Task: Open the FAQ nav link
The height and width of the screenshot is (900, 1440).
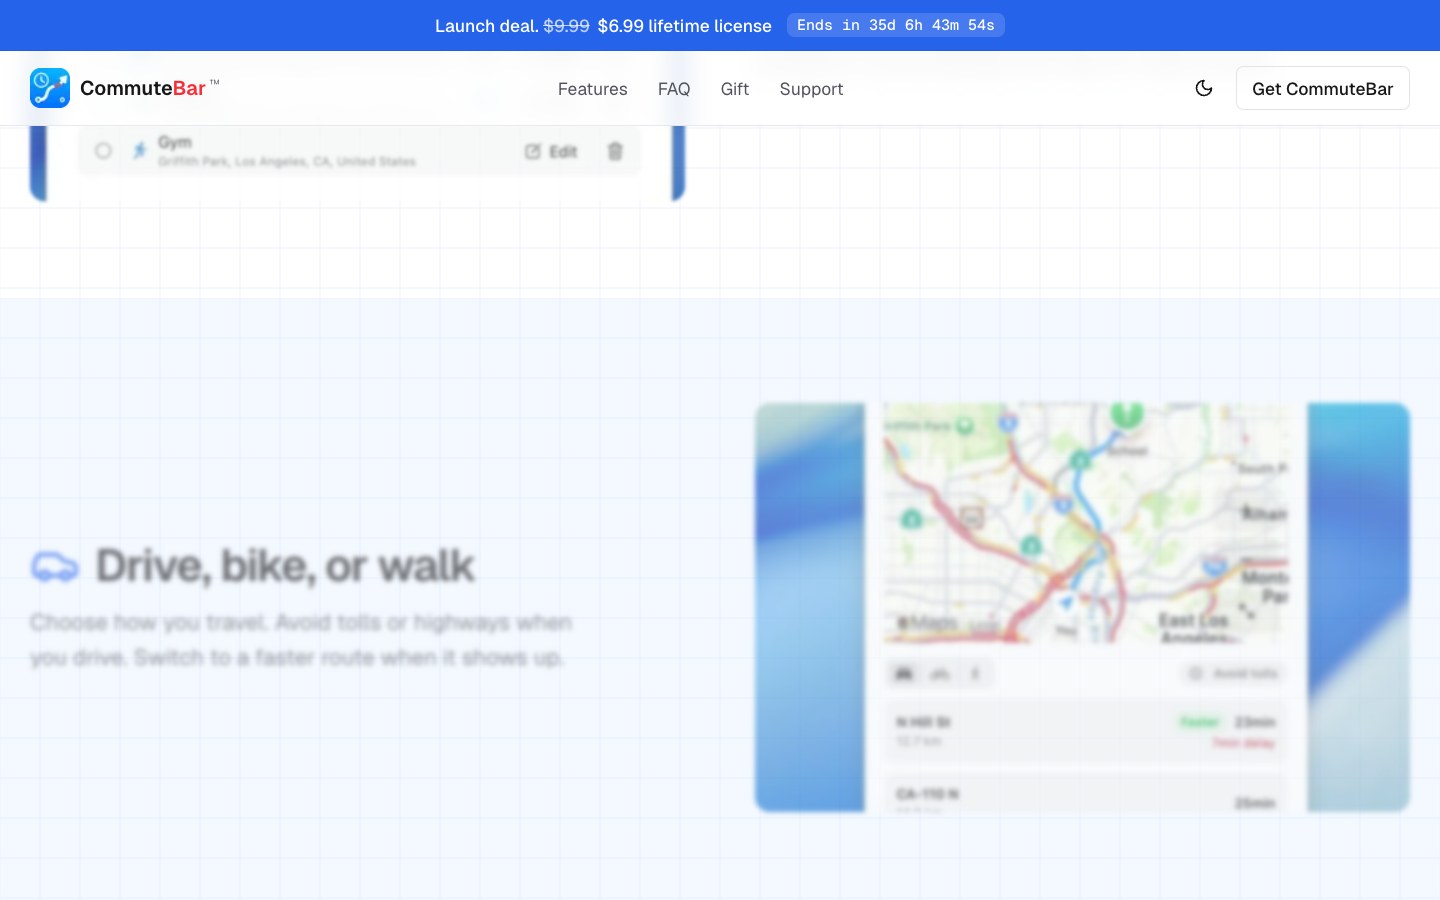Action: tap(674, 89)
